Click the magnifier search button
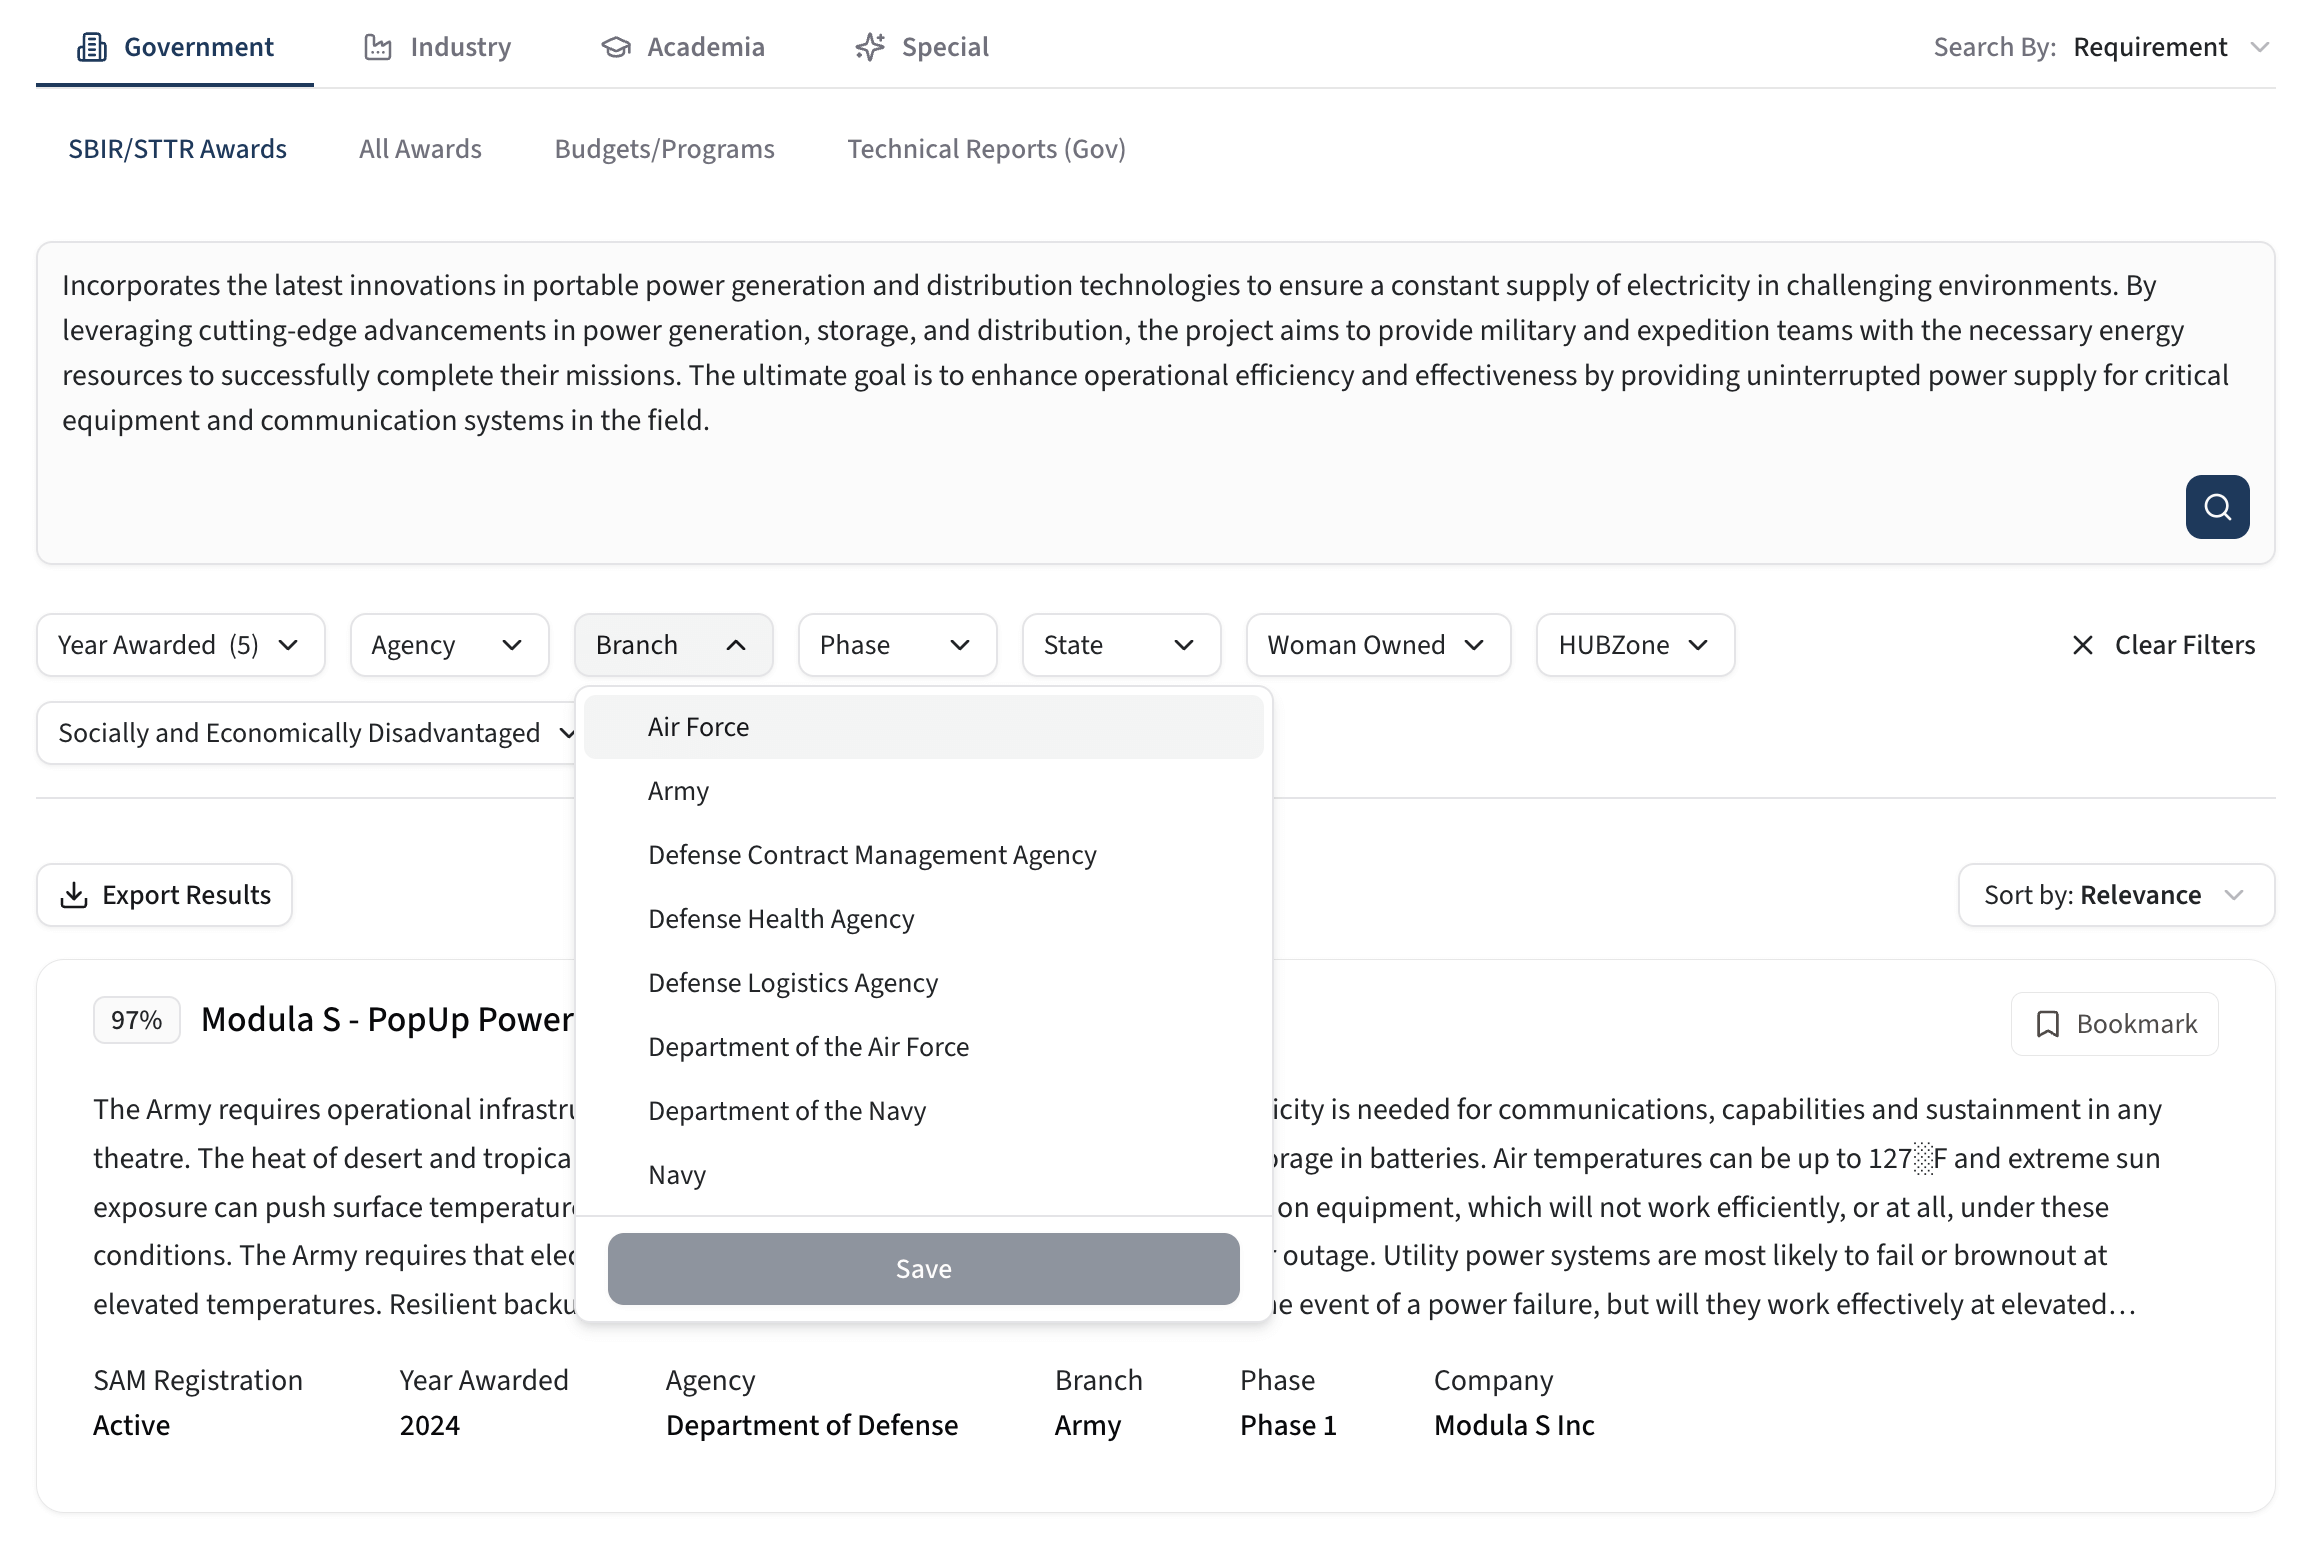2316x1542 pixels. tap(2216, 507)
